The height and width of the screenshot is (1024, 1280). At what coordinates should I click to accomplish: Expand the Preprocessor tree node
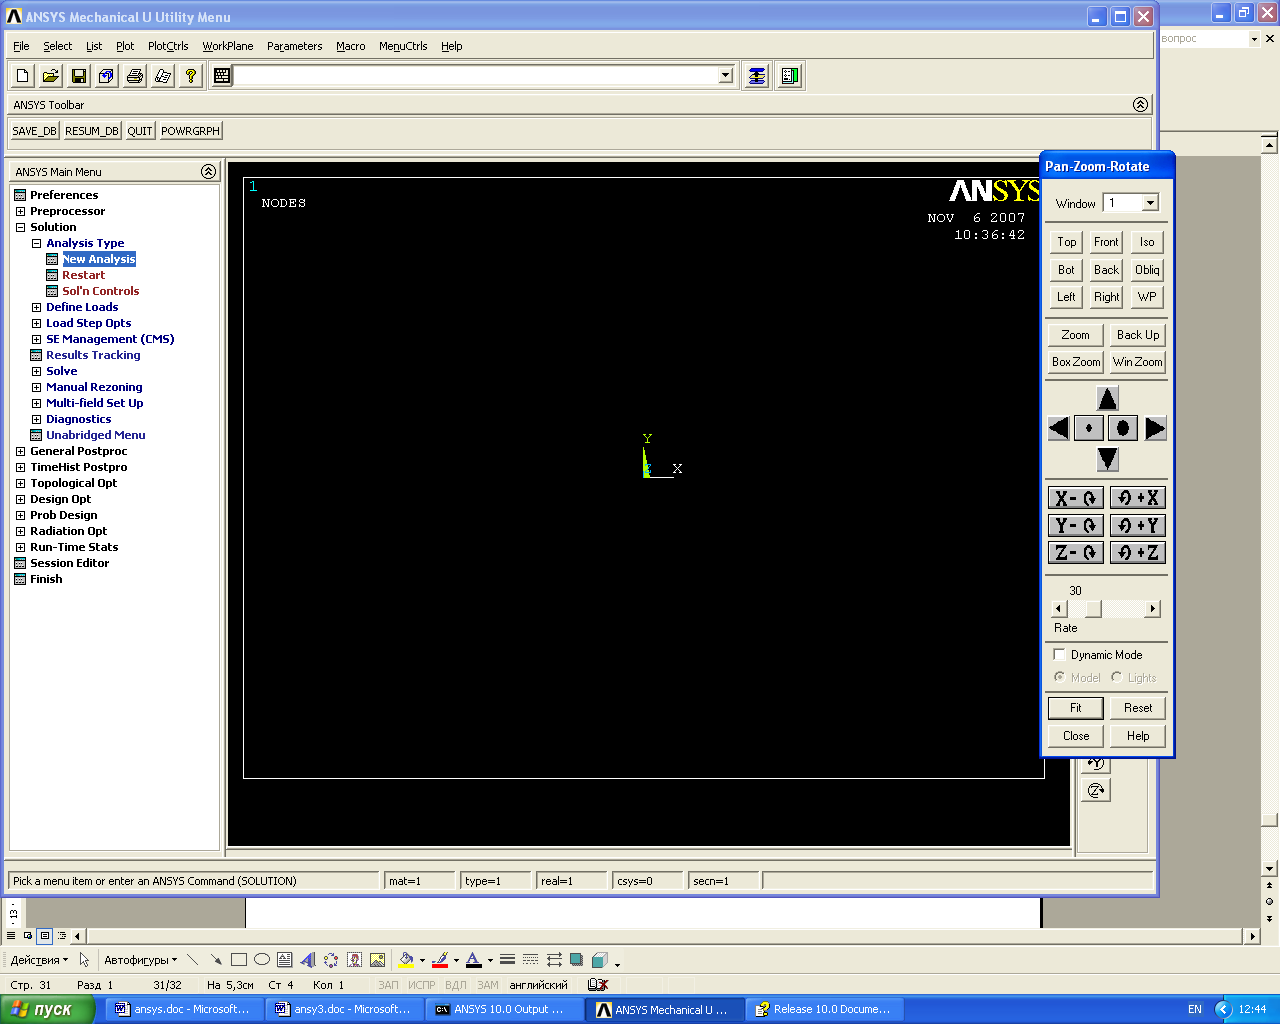pos(20,211)
